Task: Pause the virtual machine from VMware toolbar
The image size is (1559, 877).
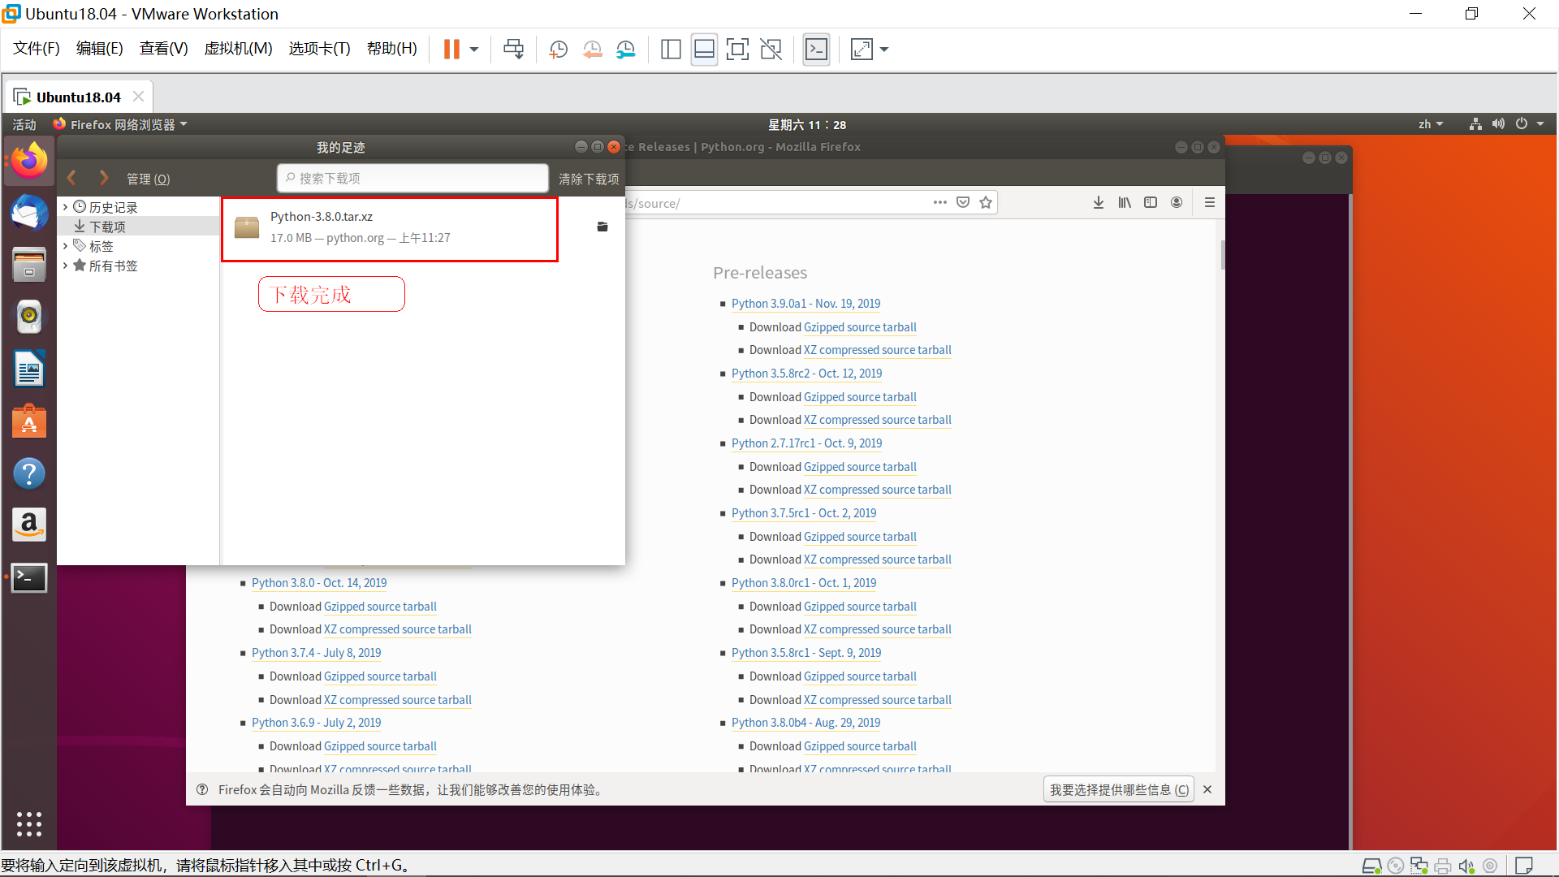Action: point(452,49)
